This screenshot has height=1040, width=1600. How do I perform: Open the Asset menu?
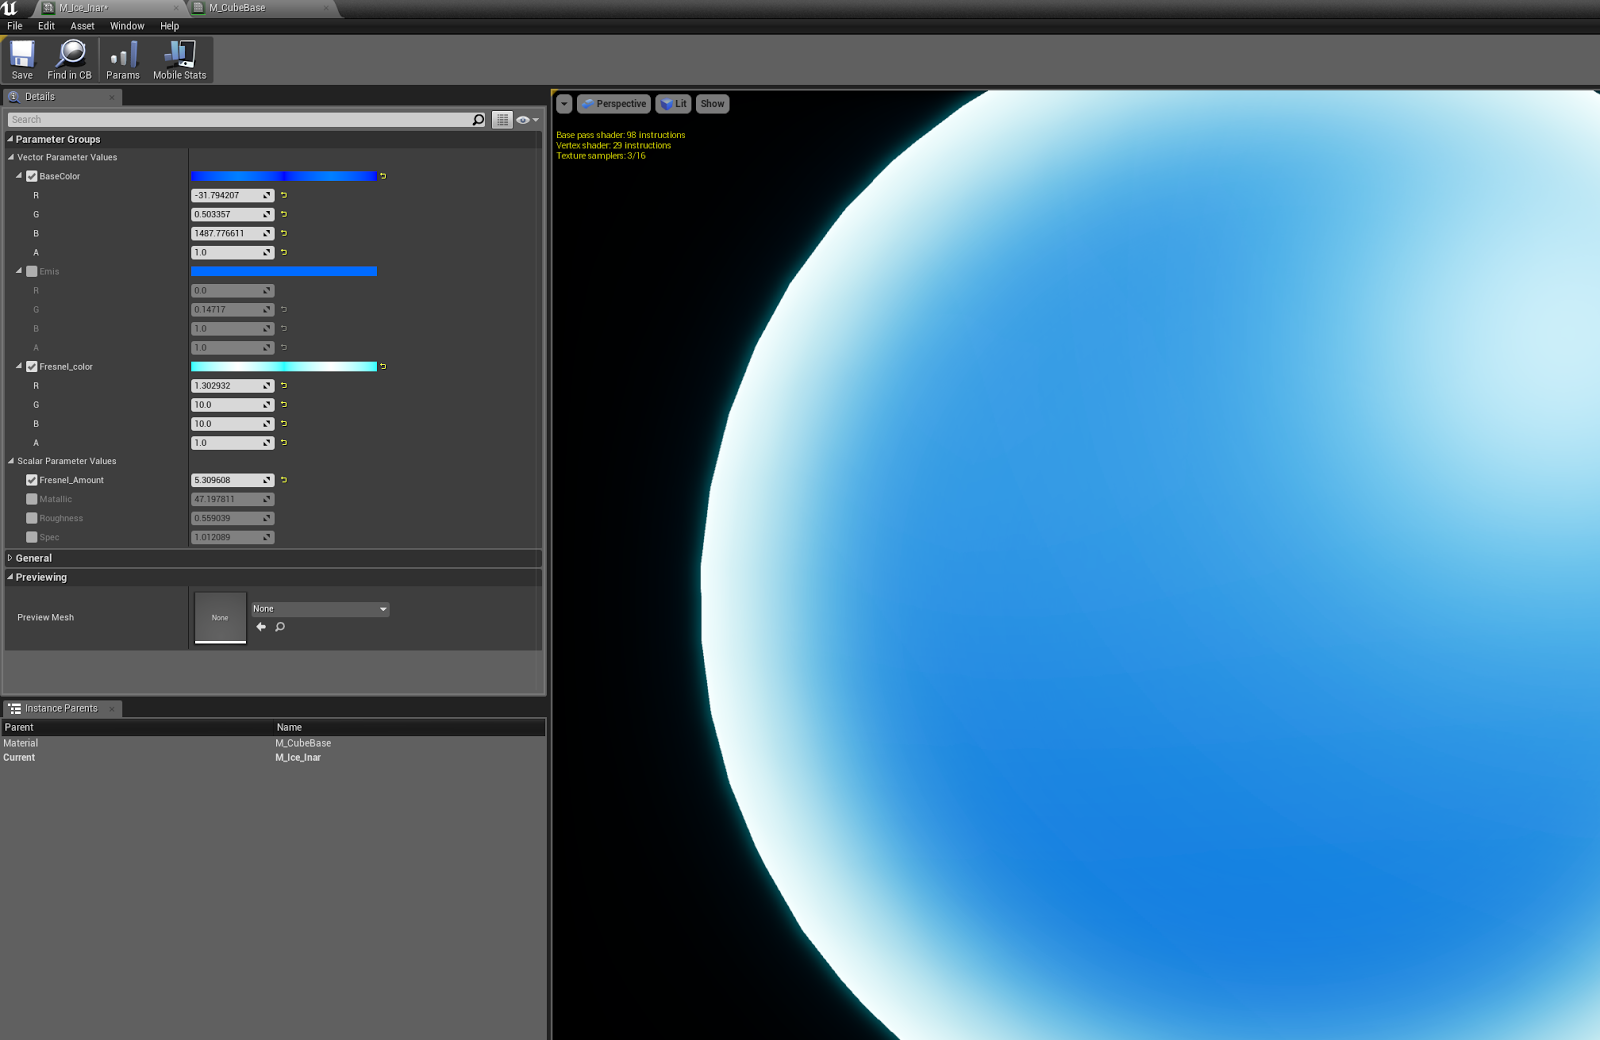pos(81,26)
